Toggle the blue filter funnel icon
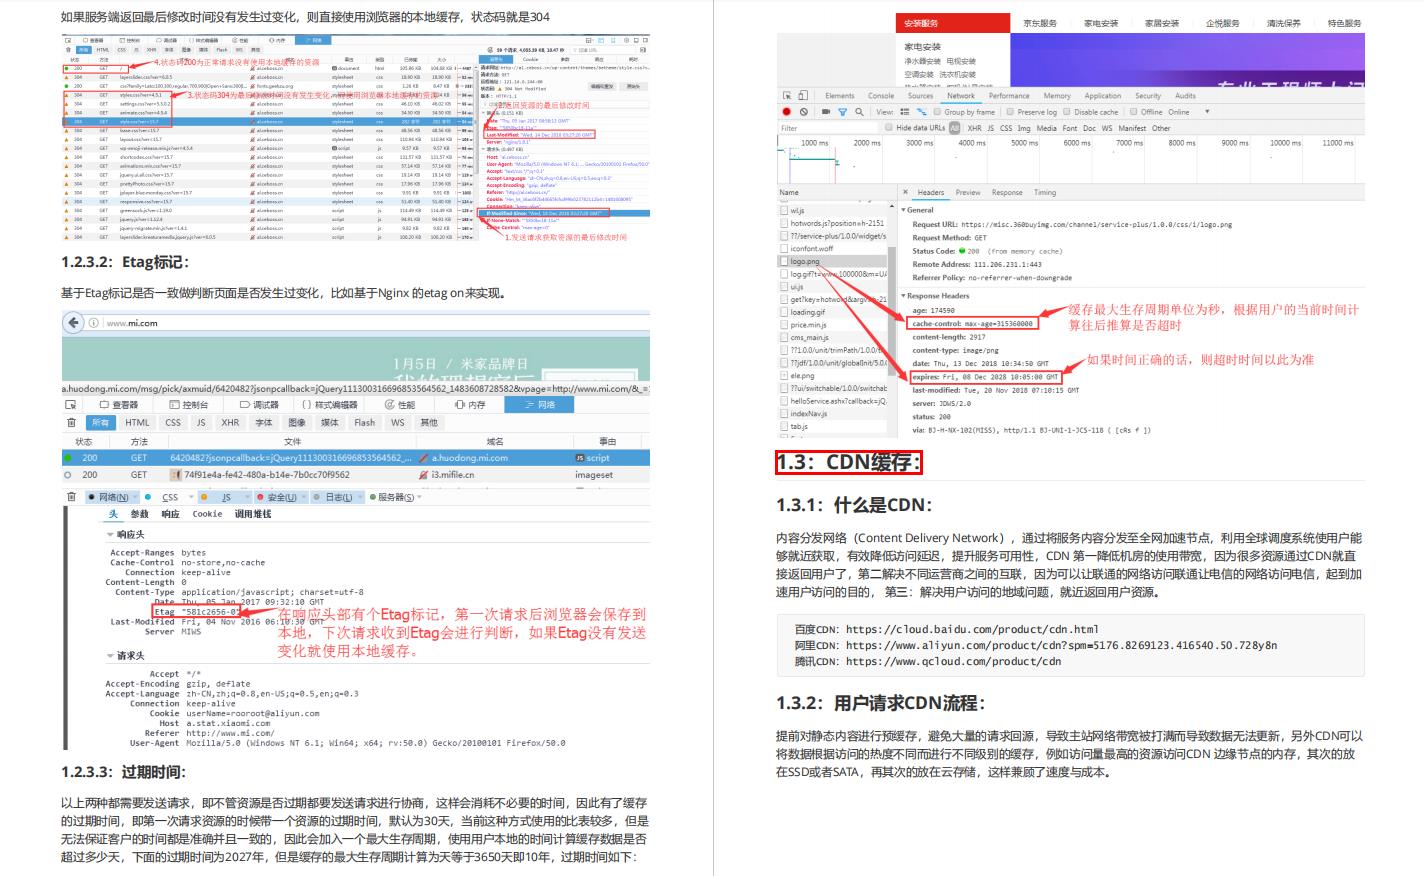Screen dimensions: 1424x876 842,112
